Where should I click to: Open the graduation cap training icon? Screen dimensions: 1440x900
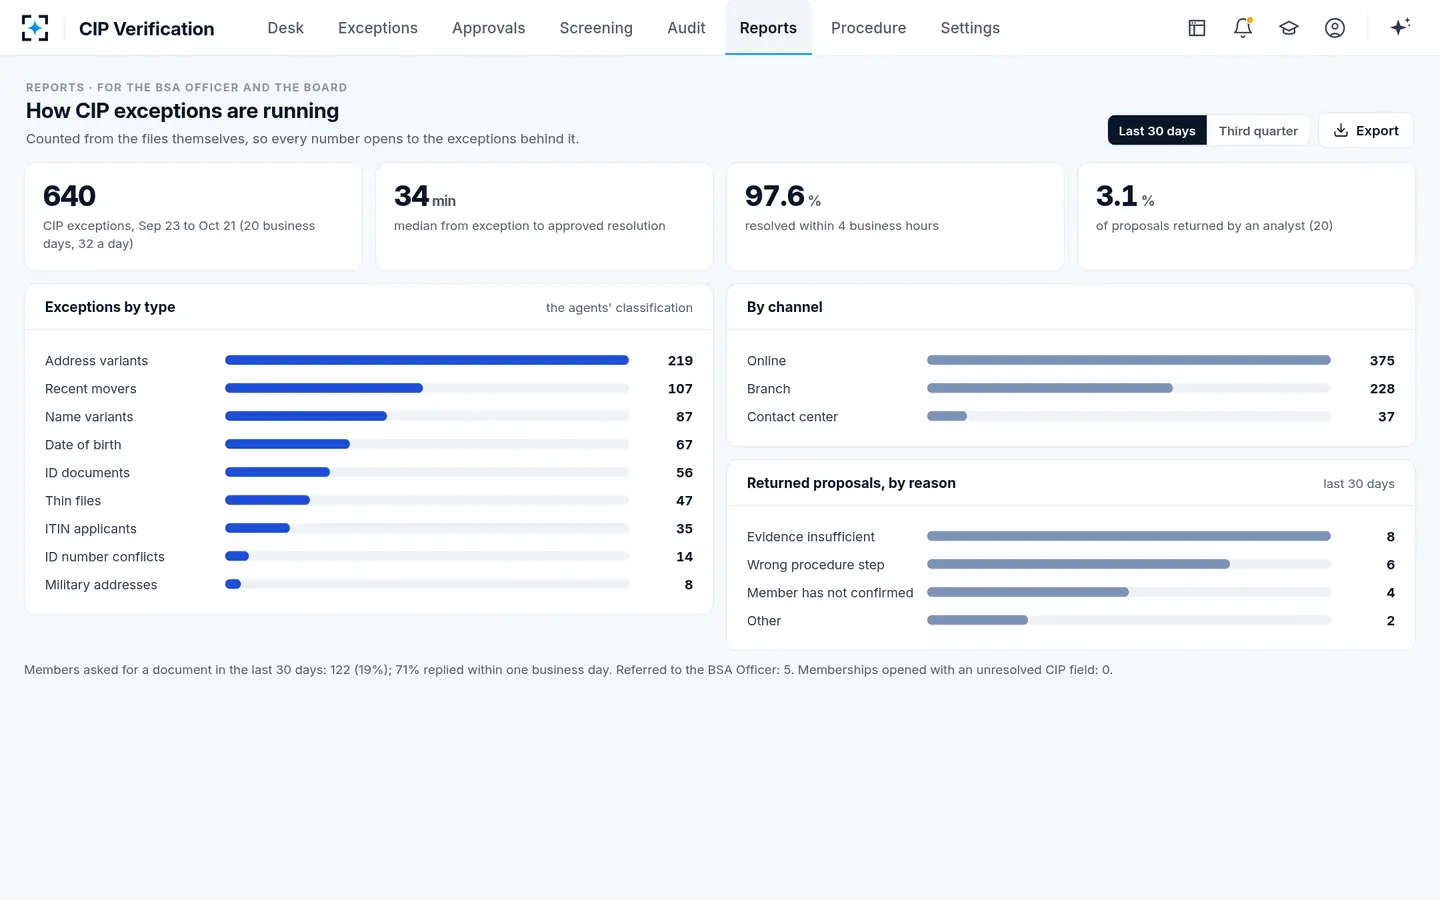pyautogui.click(x=1289, y=28)
